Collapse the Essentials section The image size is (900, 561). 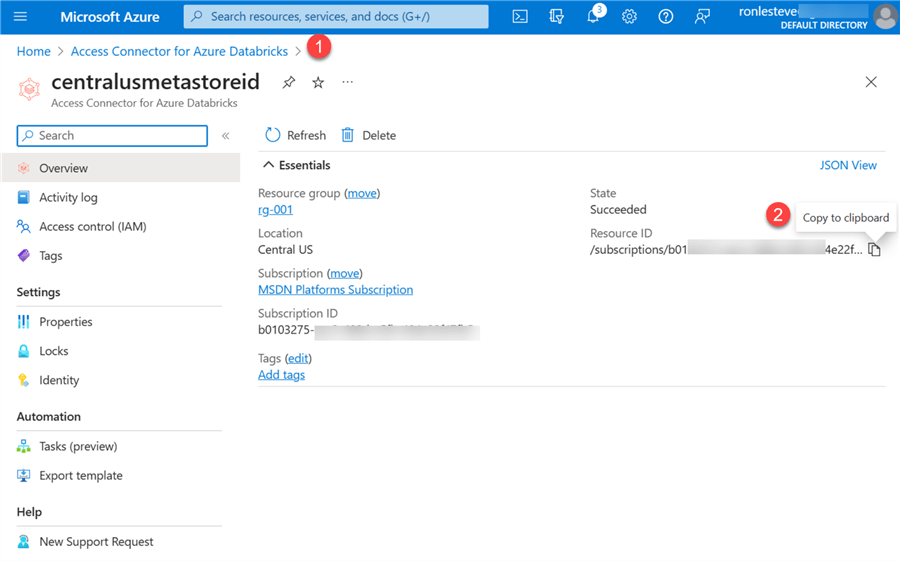268,165
